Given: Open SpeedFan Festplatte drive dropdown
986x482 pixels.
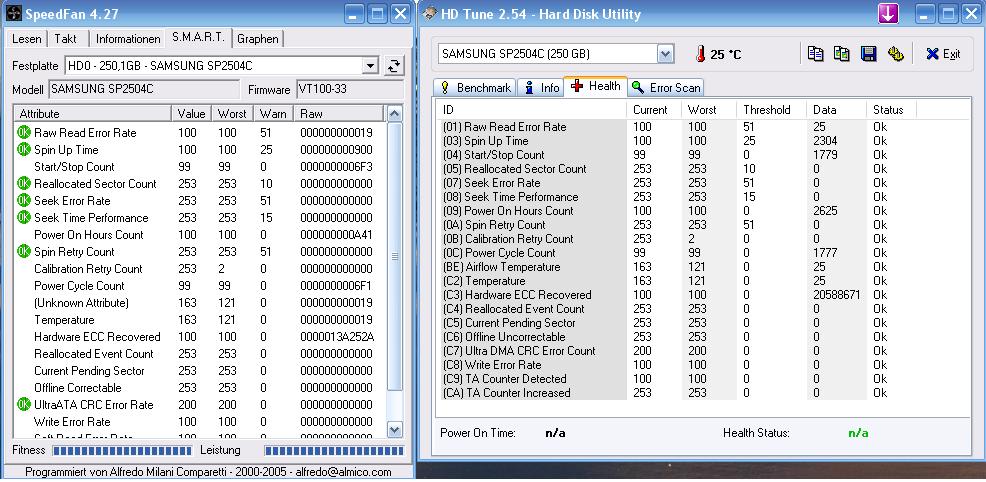Looking at the screenshot, I should pyautogui.click(x=370, y=65).
